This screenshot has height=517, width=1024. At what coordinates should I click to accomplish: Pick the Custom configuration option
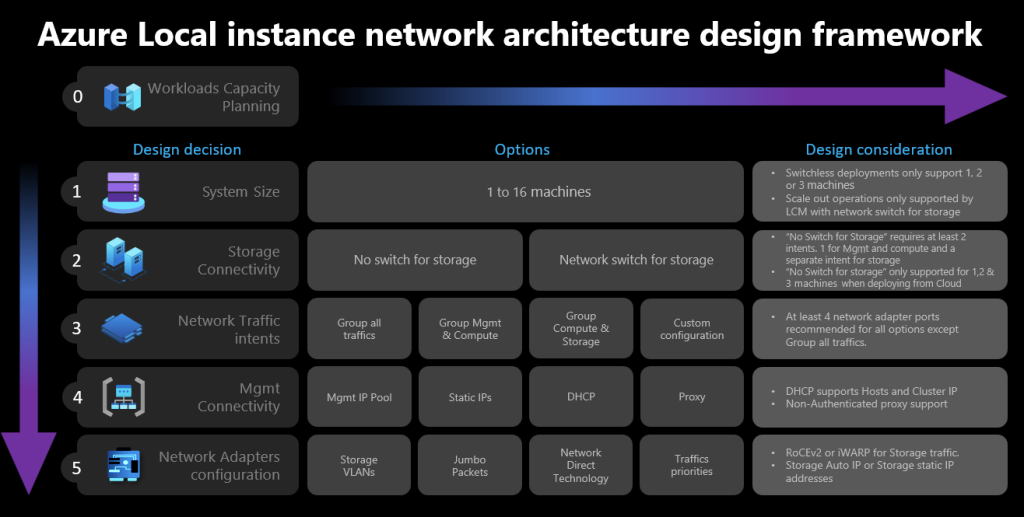[x=692, y=329]
